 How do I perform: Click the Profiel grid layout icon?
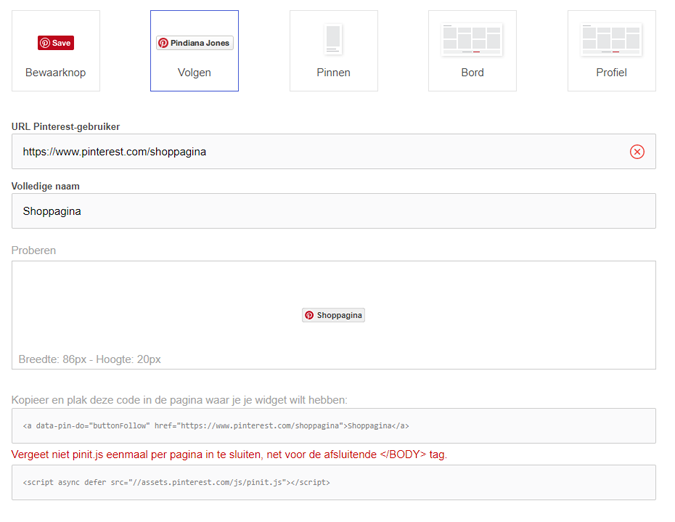coord(611,40)
